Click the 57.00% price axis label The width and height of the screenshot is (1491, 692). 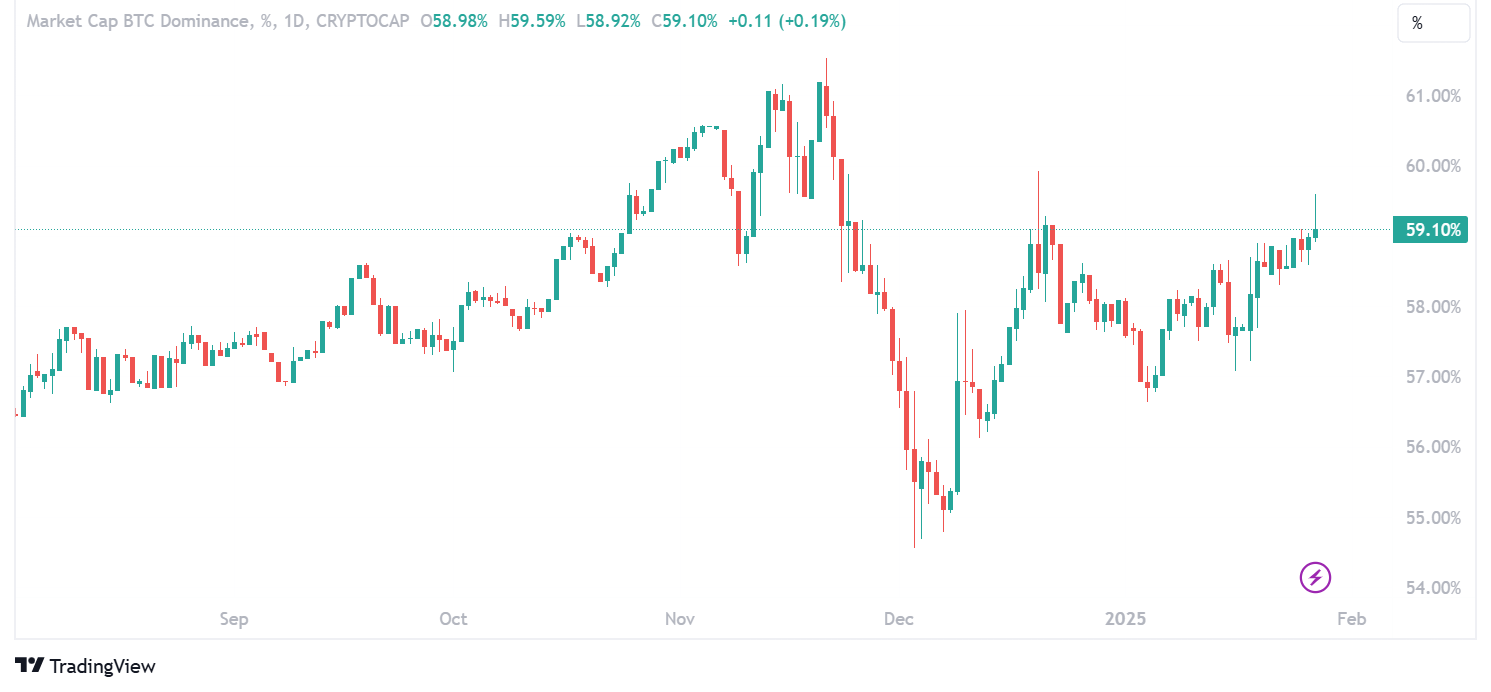(x=1433, y=377)
